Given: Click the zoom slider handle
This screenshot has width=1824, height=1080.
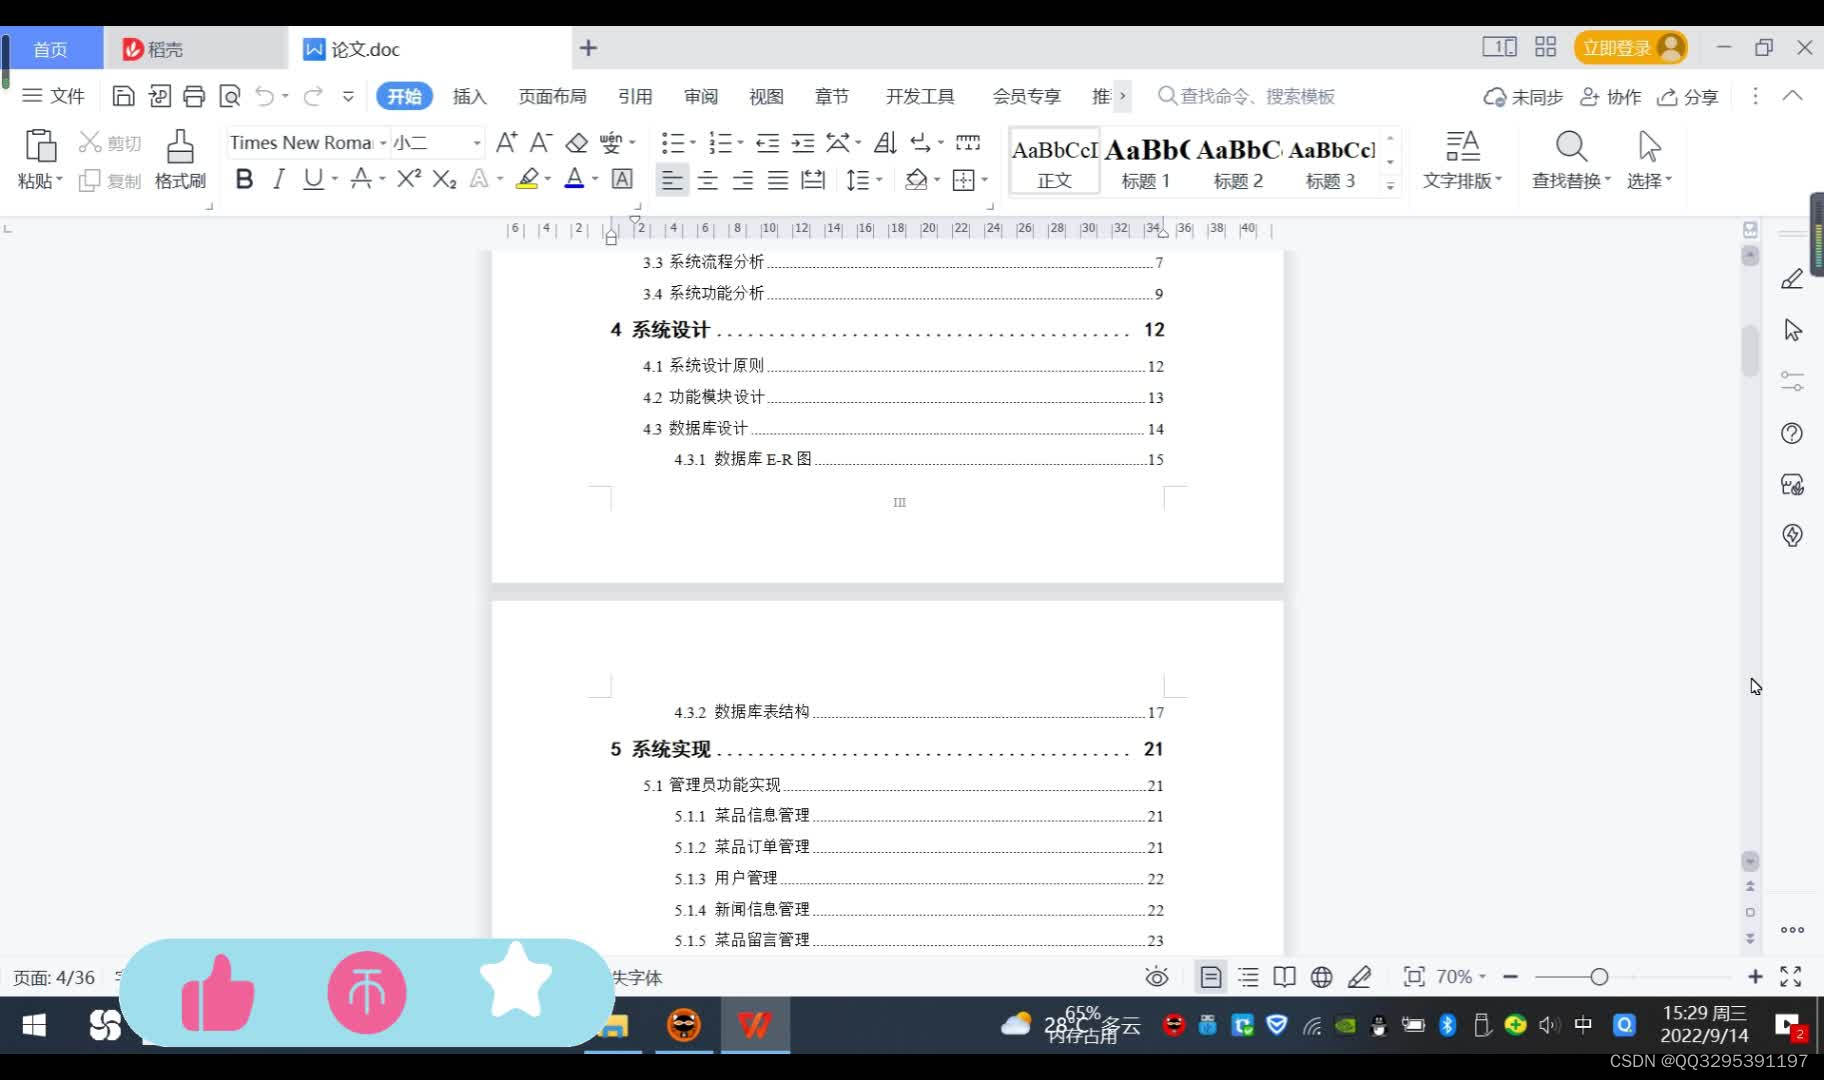Looking at the screenshot, I should pos(1599,977).
